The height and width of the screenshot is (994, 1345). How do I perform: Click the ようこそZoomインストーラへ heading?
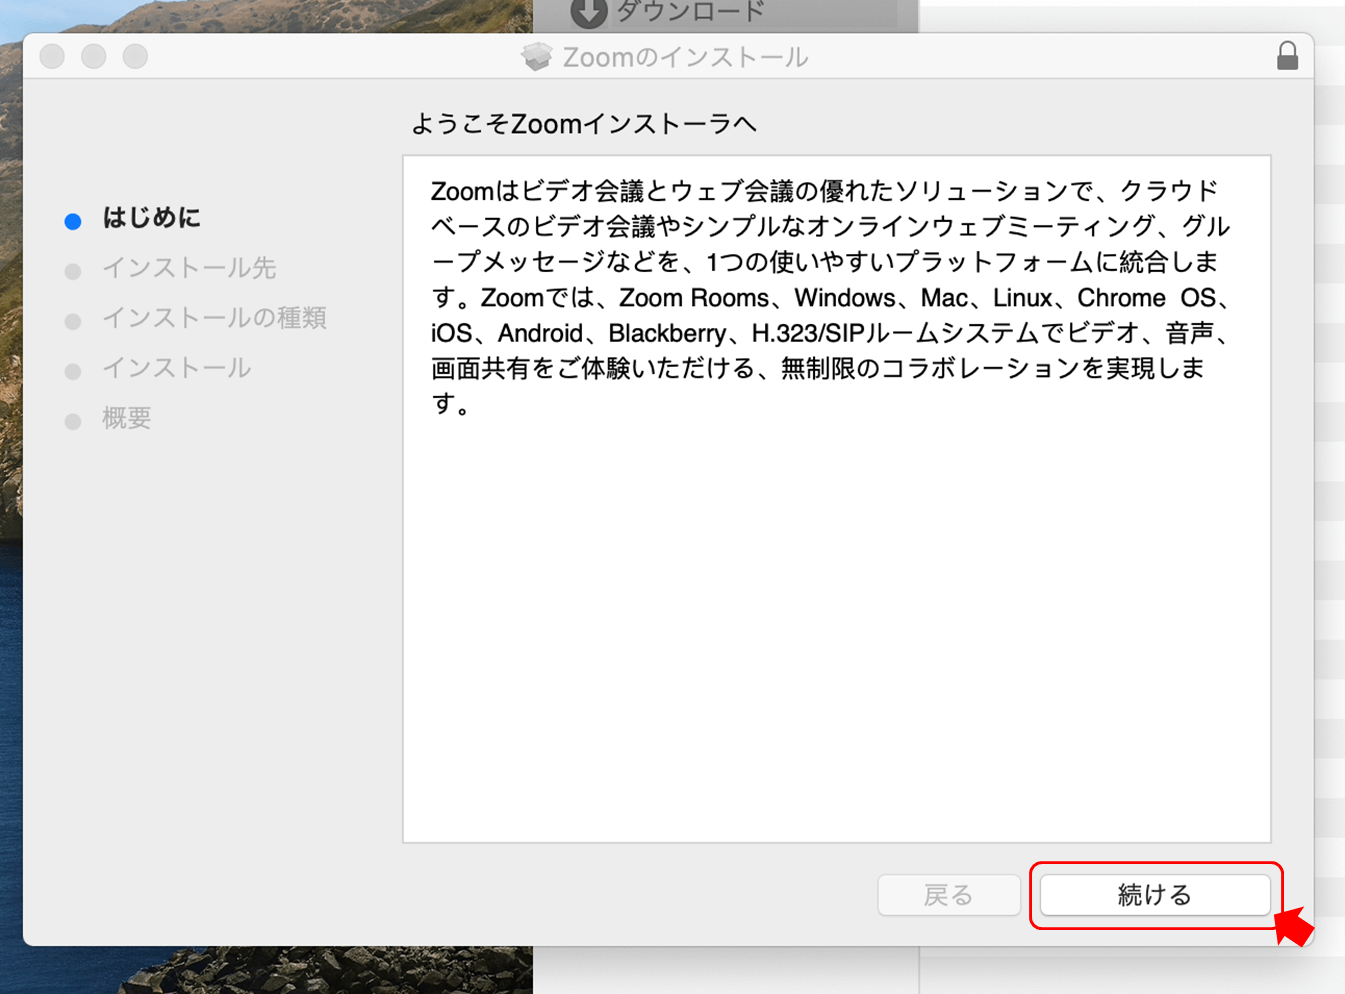pos(584,124)
